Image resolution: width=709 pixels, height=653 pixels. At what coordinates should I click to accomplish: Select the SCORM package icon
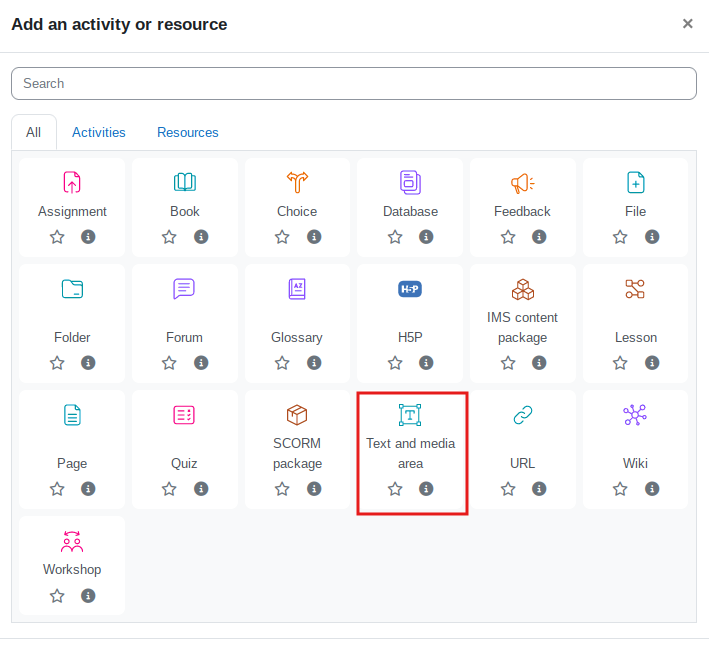pos(297,415)
